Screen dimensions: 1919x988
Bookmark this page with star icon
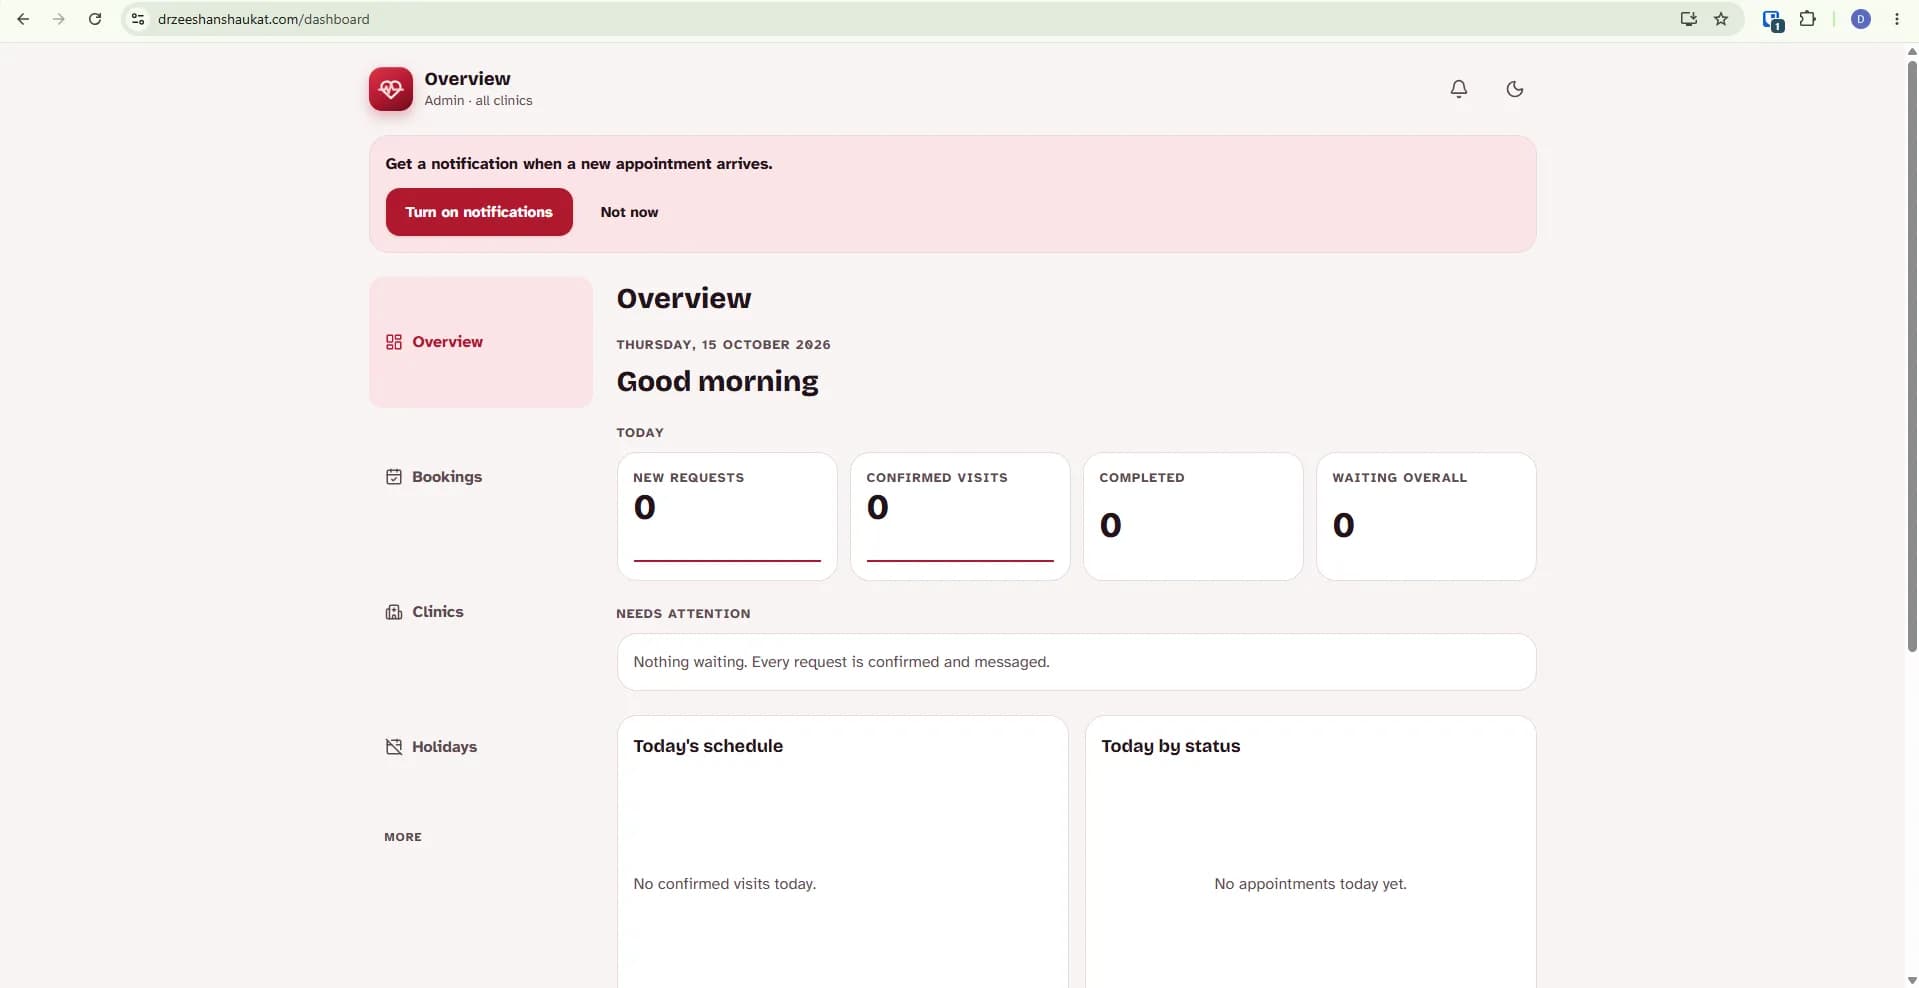(x=1721, y=19)
